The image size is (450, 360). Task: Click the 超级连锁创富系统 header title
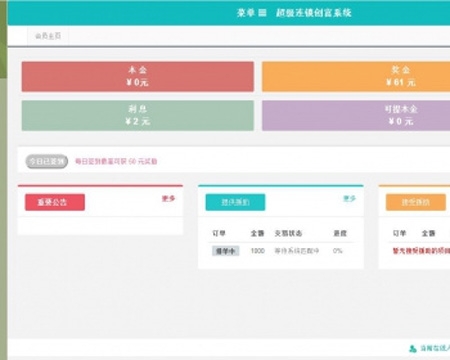314,13
